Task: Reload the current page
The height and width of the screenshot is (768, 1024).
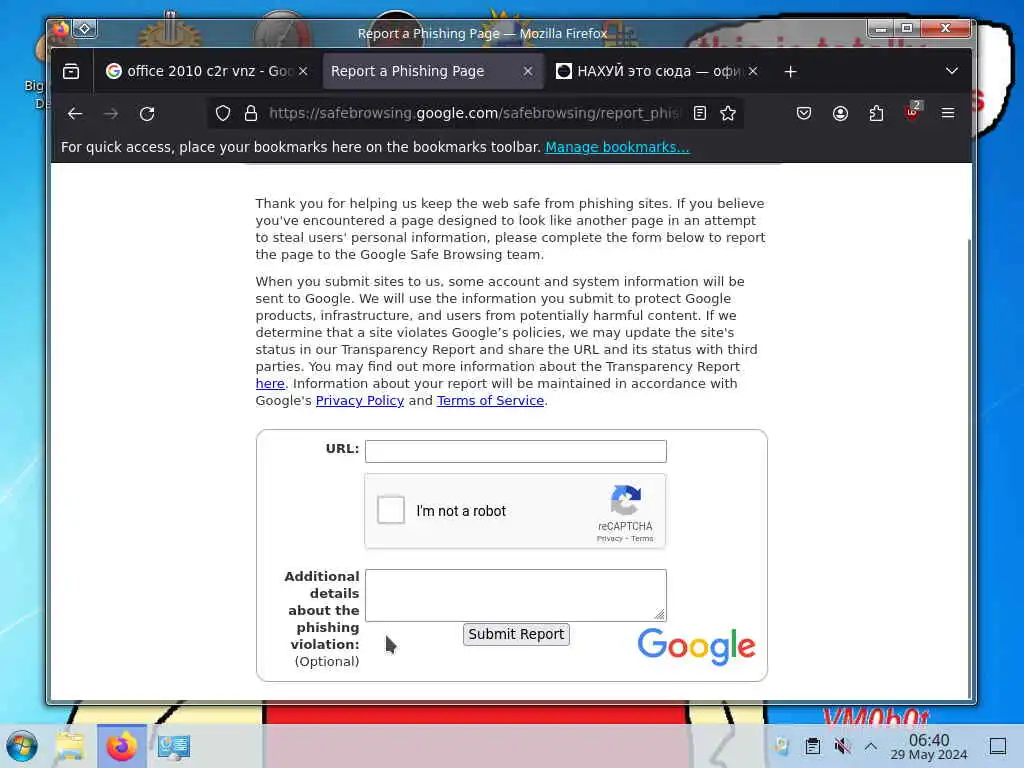Action: (147, 114)
